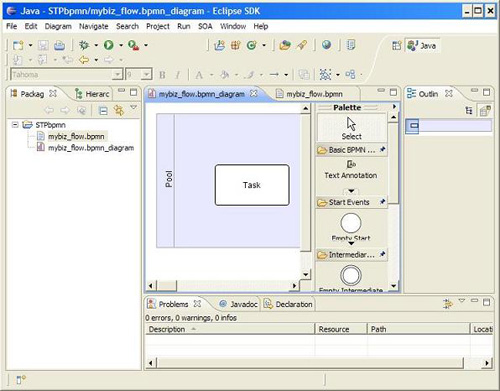Click the yellow Back navigation arrow
Viewport: 500px width, 391px height.
pos(84,60)
